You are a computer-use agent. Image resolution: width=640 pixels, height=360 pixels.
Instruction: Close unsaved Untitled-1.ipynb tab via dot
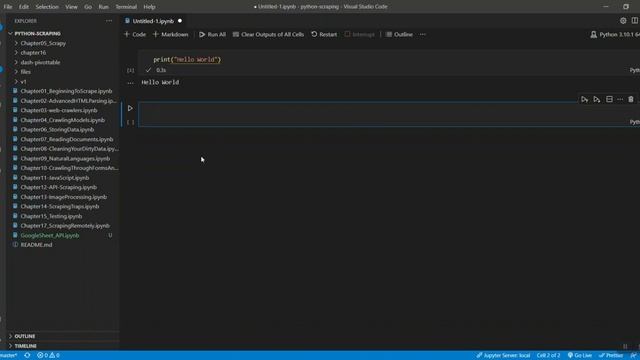[180, 21]
